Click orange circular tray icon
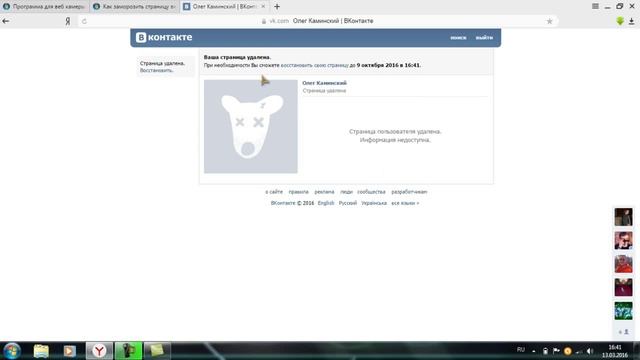 click(568, 351)
